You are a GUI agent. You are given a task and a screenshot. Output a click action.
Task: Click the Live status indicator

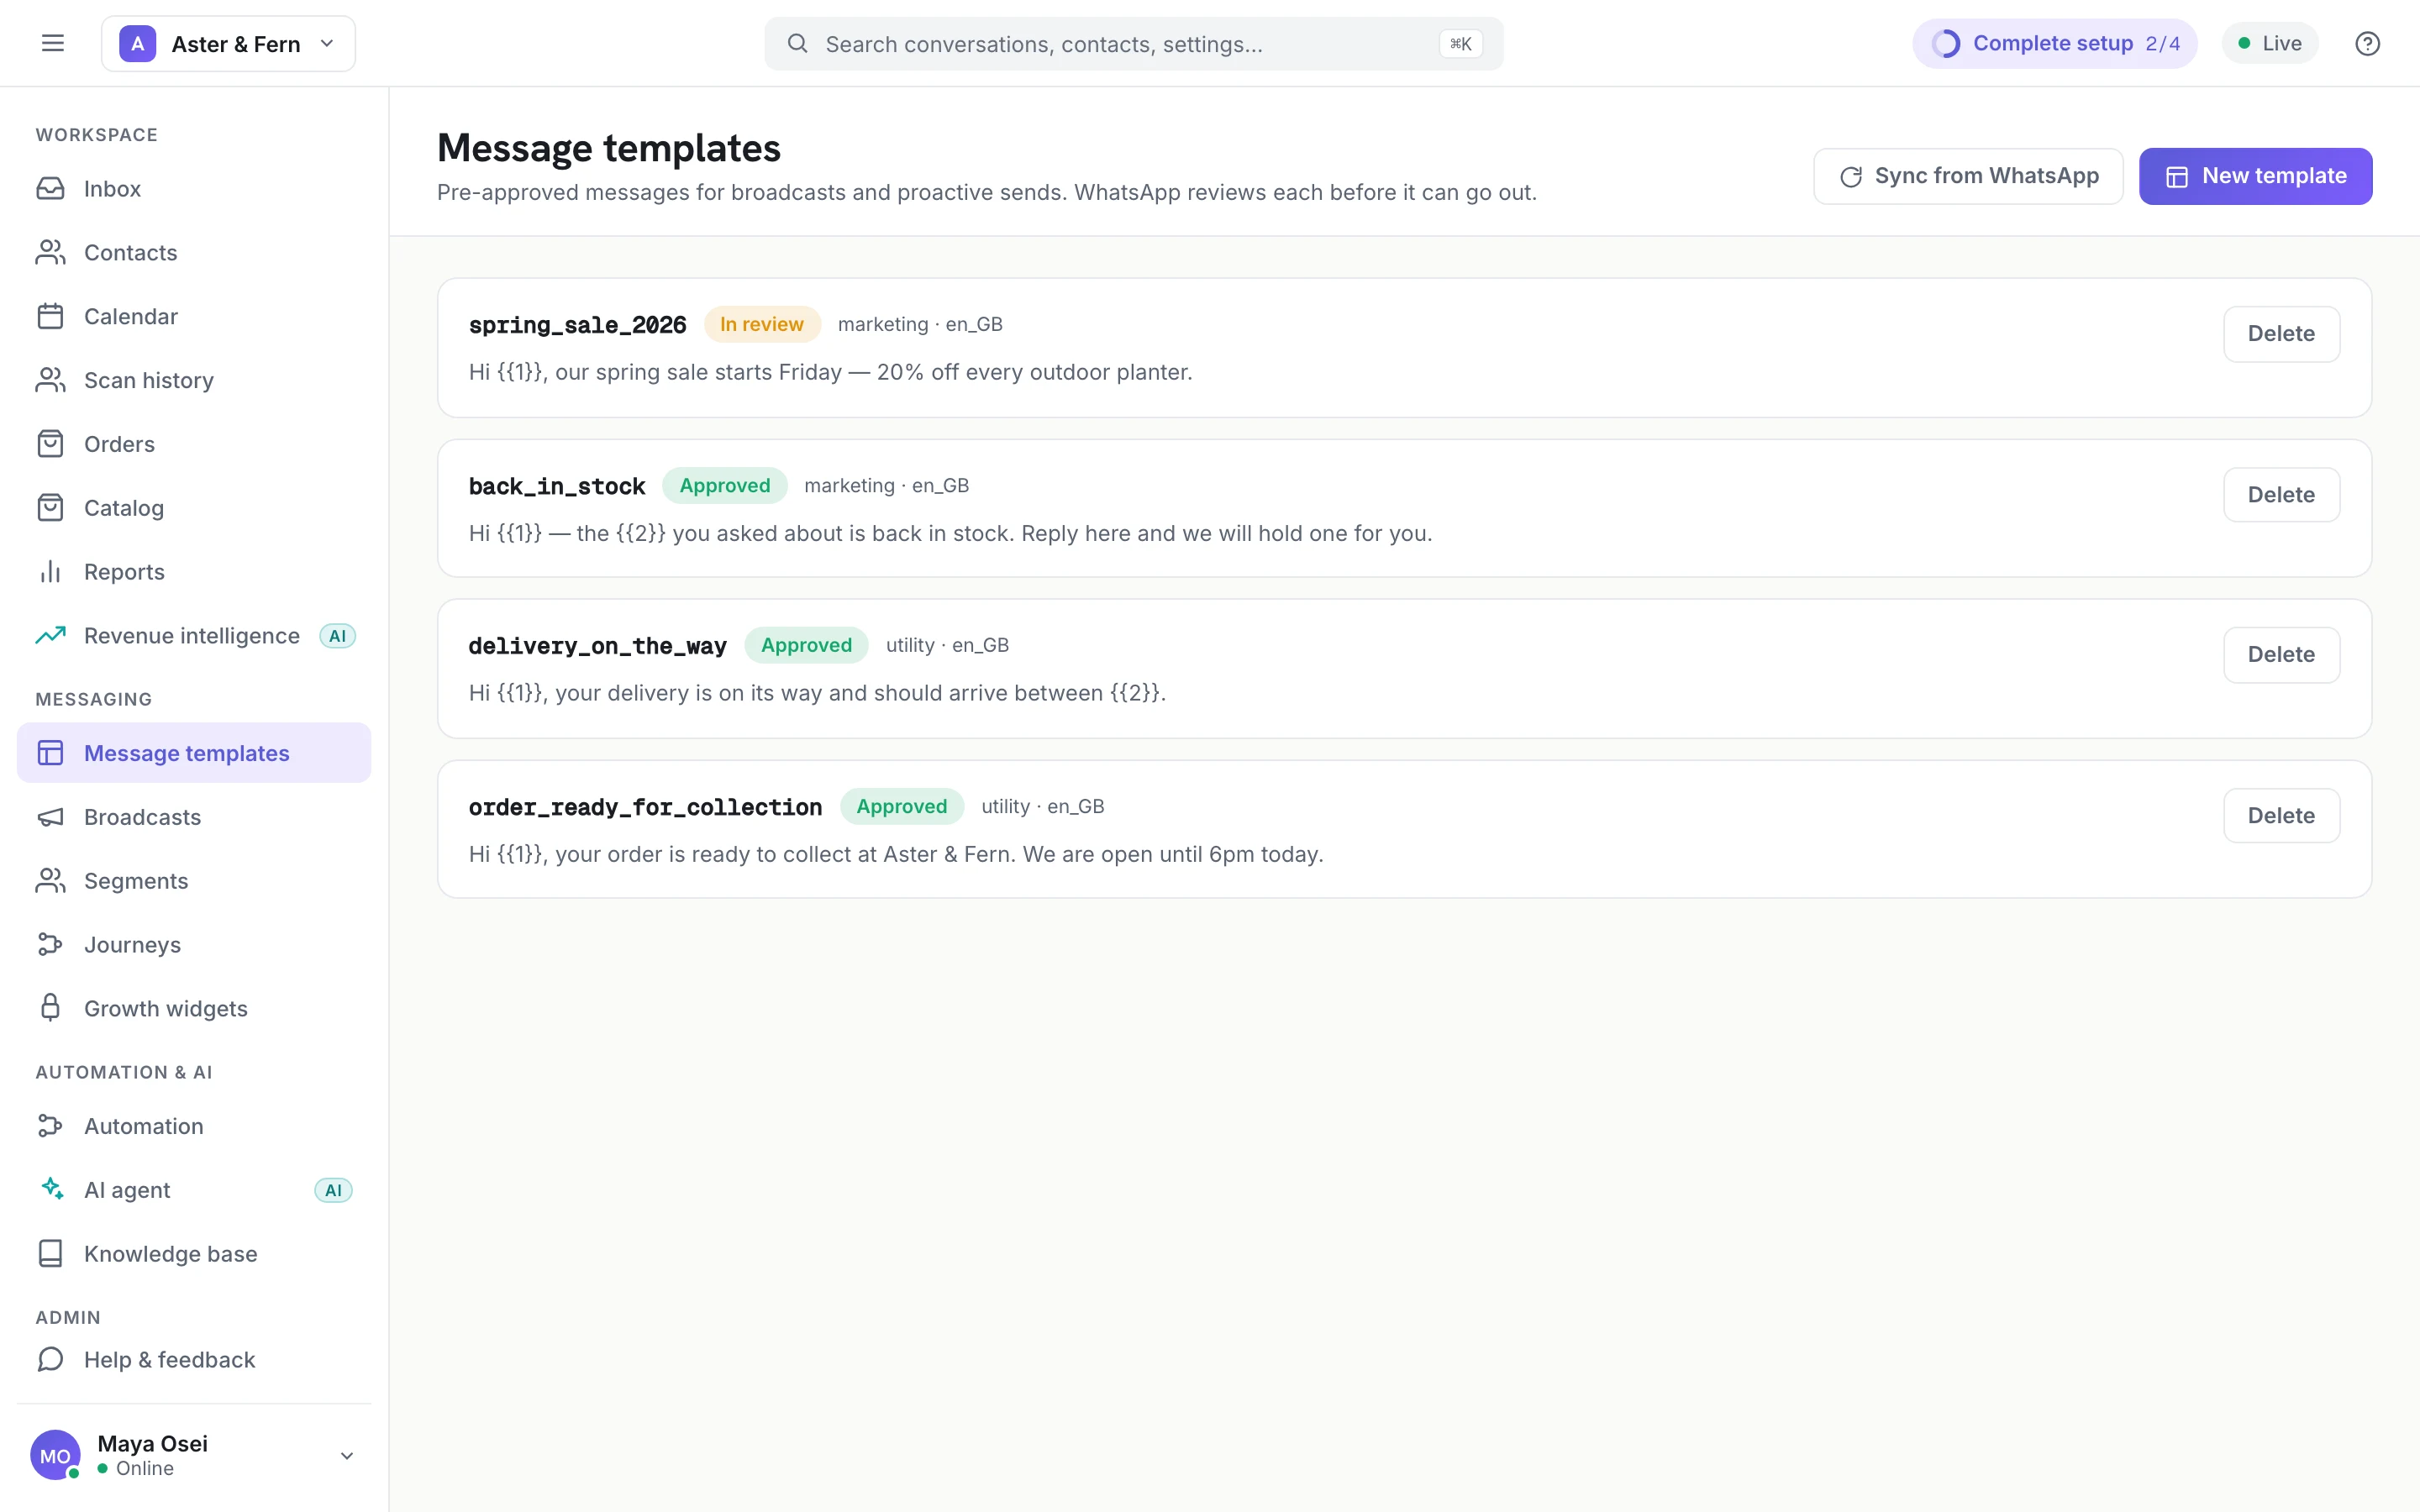[2270, 43]
